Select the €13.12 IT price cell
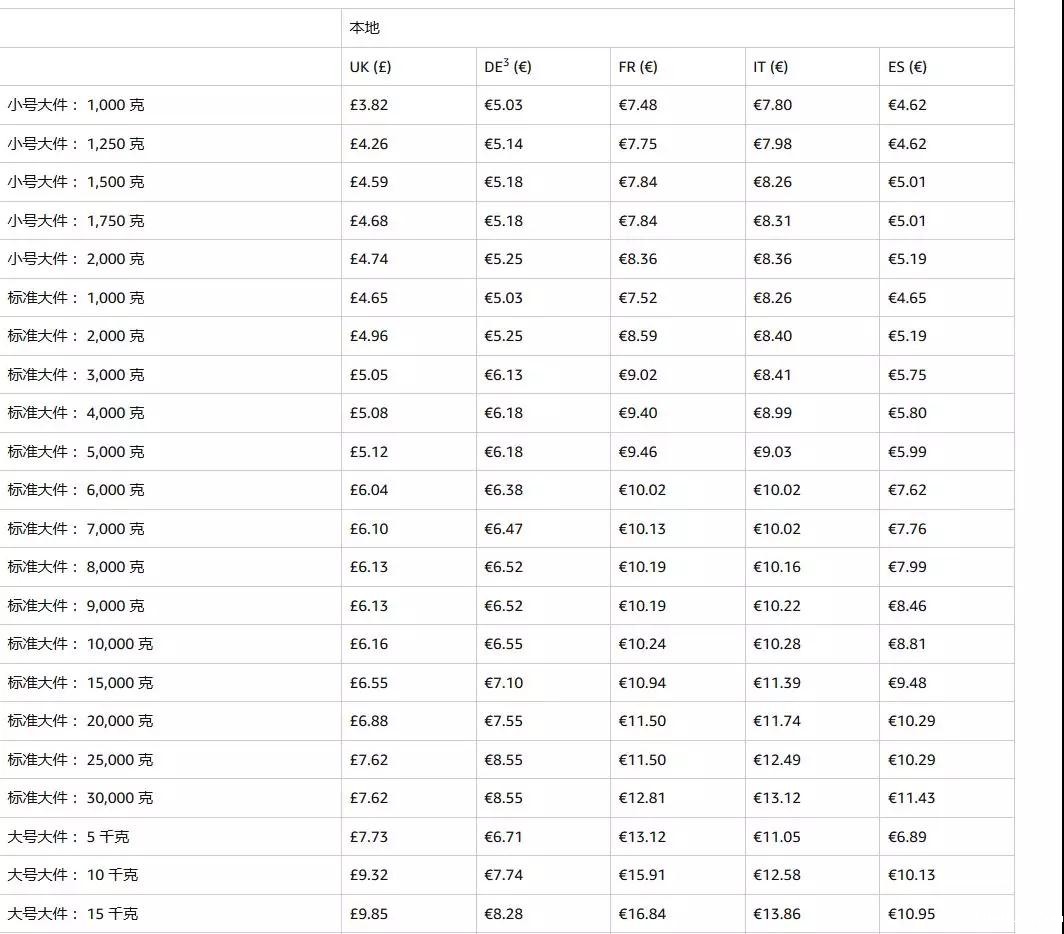This screenshot has height=934, width=1064. tap(777, 798)
